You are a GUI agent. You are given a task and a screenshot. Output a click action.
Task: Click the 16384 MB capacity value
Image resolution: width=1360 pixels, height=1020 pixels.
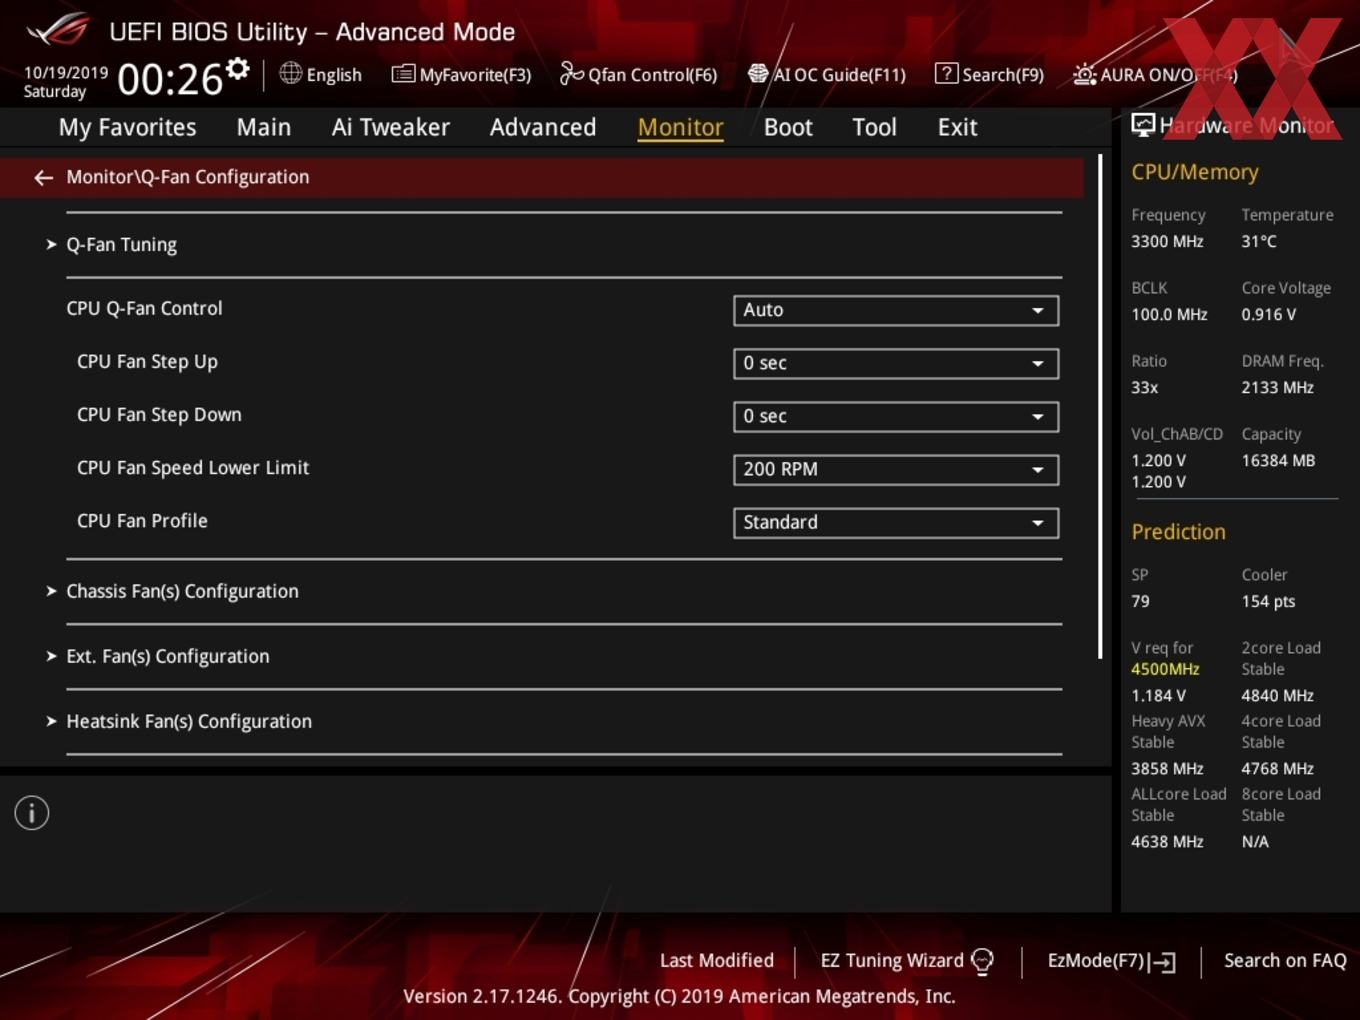1278,461
